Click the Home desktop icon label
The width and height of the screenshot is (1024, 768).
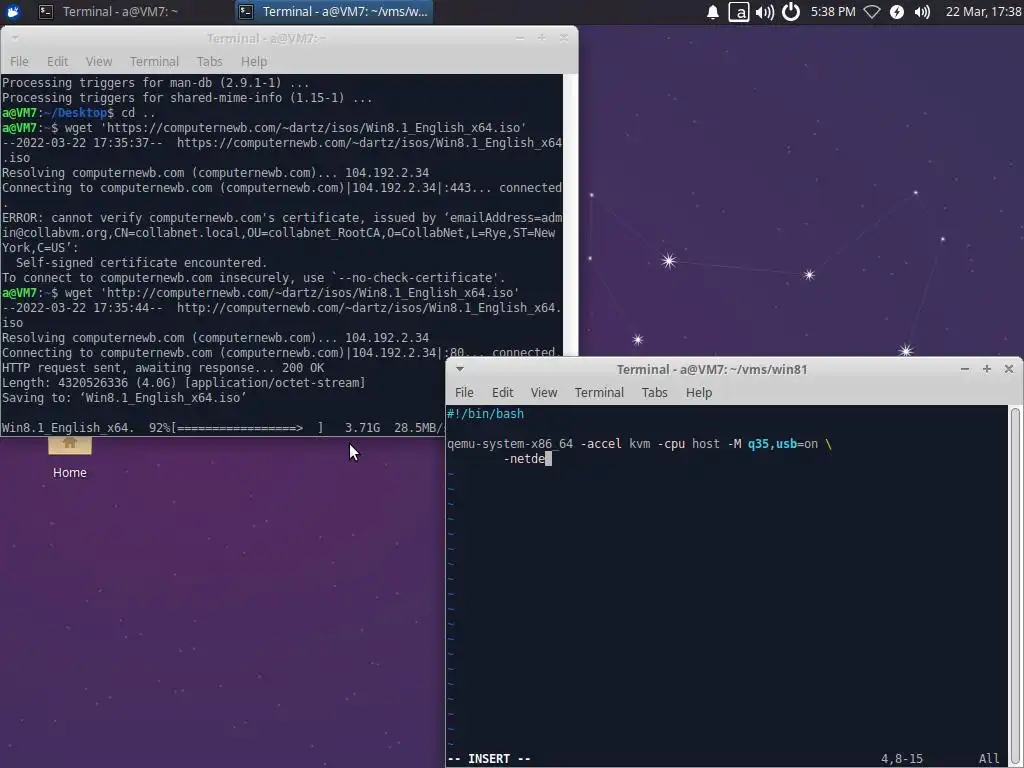[70, 472]
